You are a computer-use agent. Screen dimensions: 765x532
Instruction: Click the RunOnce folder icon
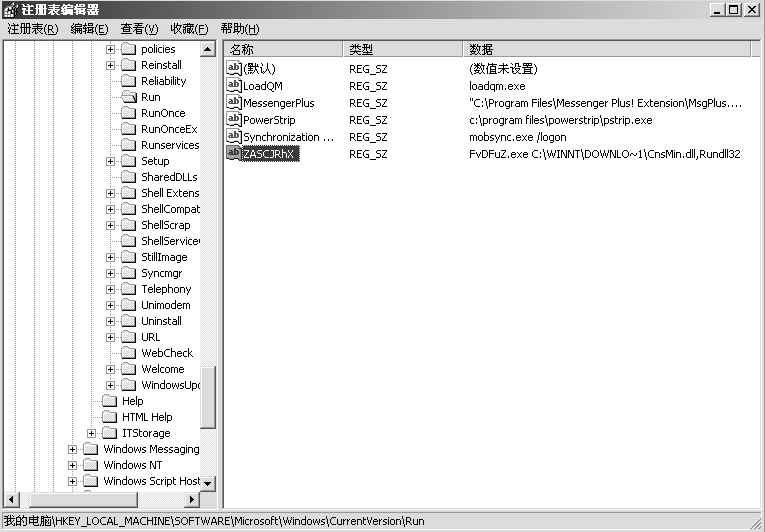click(128, 113)
